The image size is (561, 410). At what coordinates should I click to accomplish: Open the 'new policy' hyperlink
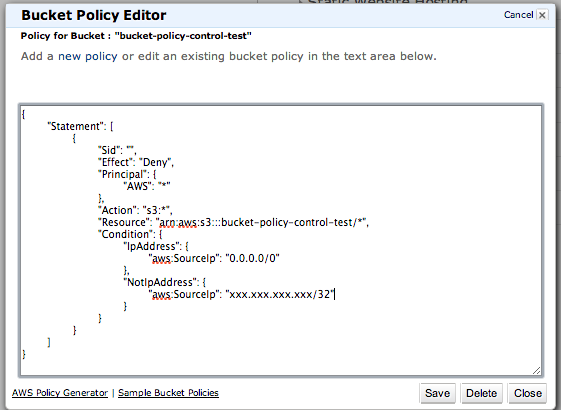[88, 56]
